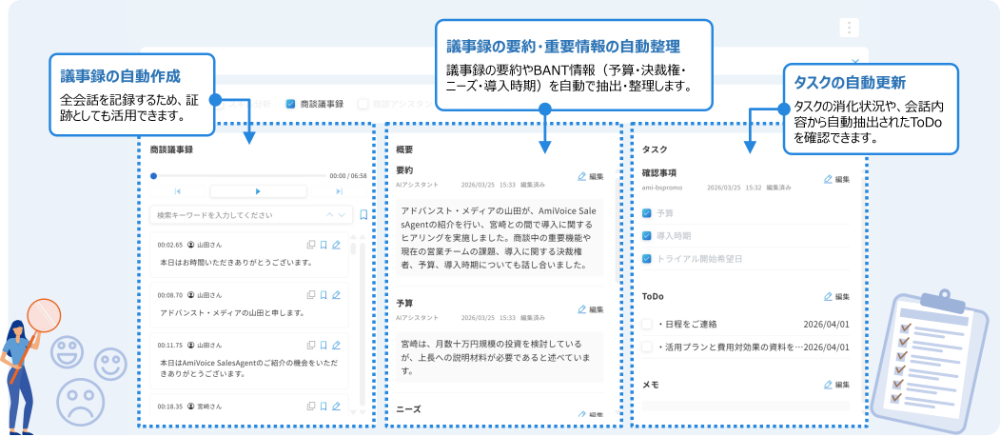
Task: Edit the 予算 section in overview
Action: point(591,309)
